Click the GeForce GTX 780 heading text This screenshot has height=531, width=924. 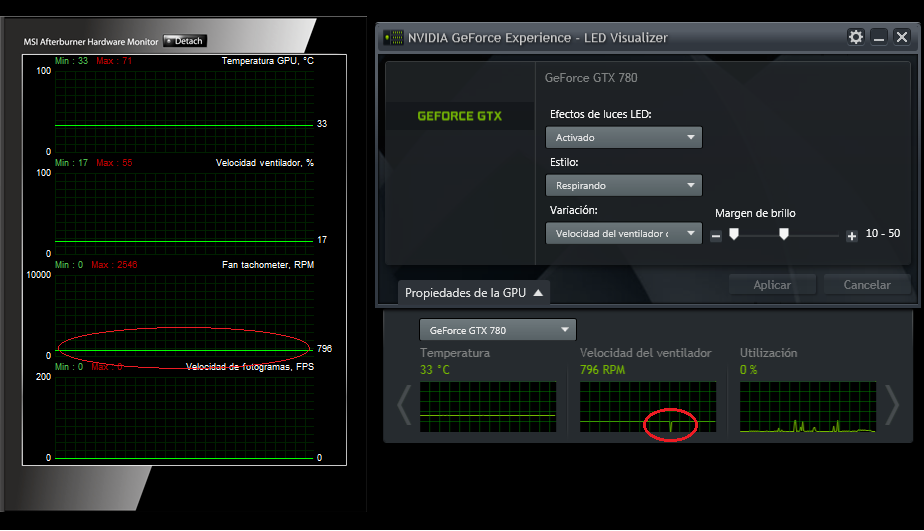[x=591, y=78]
